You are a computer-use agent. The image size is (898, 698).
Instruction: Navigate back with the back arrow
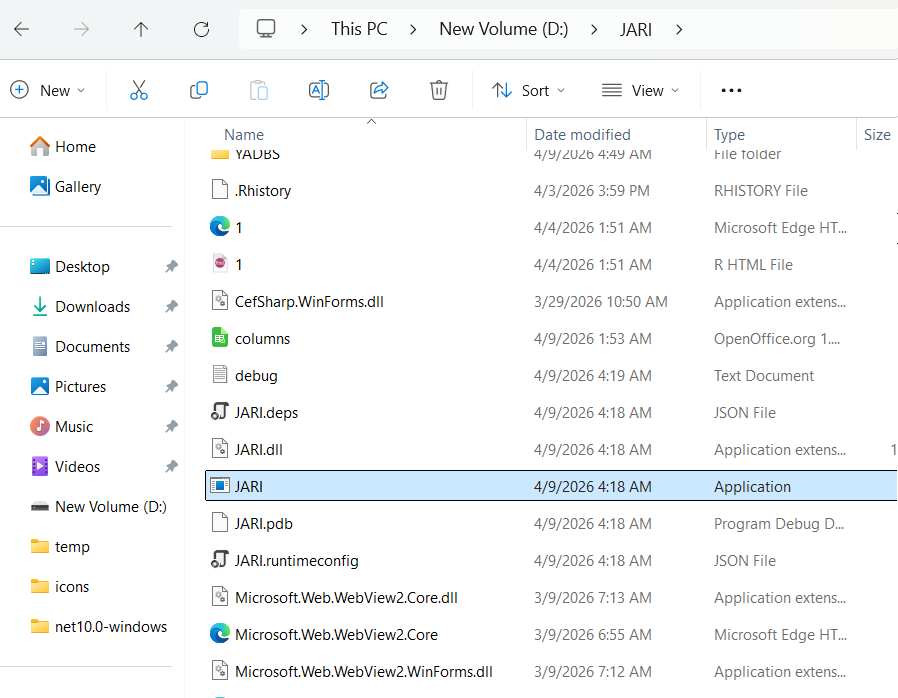(x=21, y=29)
